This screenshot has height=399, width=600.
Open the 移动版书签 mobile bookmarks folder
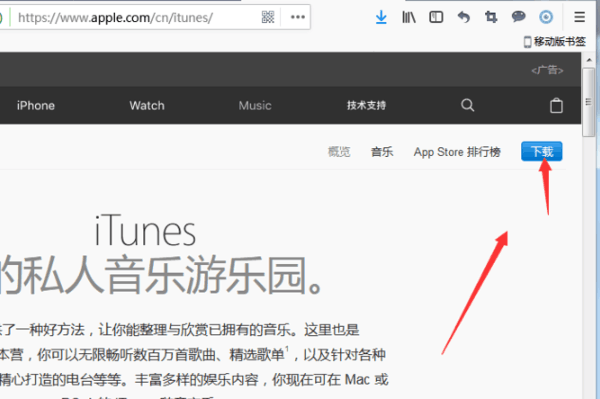pyautogui.click(x=555, y=41)
